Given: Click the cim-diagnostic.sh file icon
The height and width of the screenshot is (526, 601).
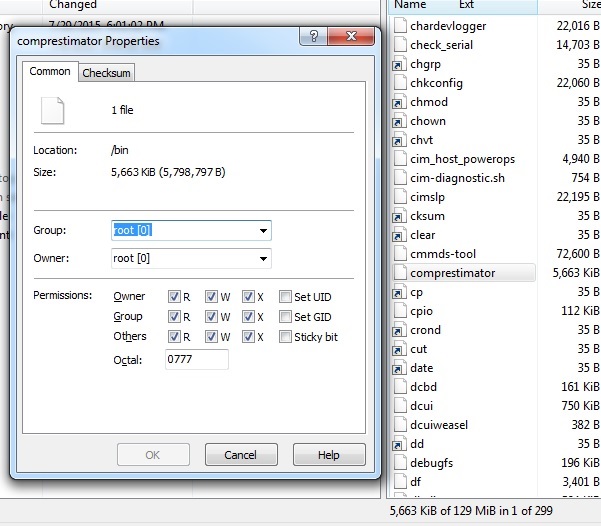Looking at the screenshot, I should 398,178.
